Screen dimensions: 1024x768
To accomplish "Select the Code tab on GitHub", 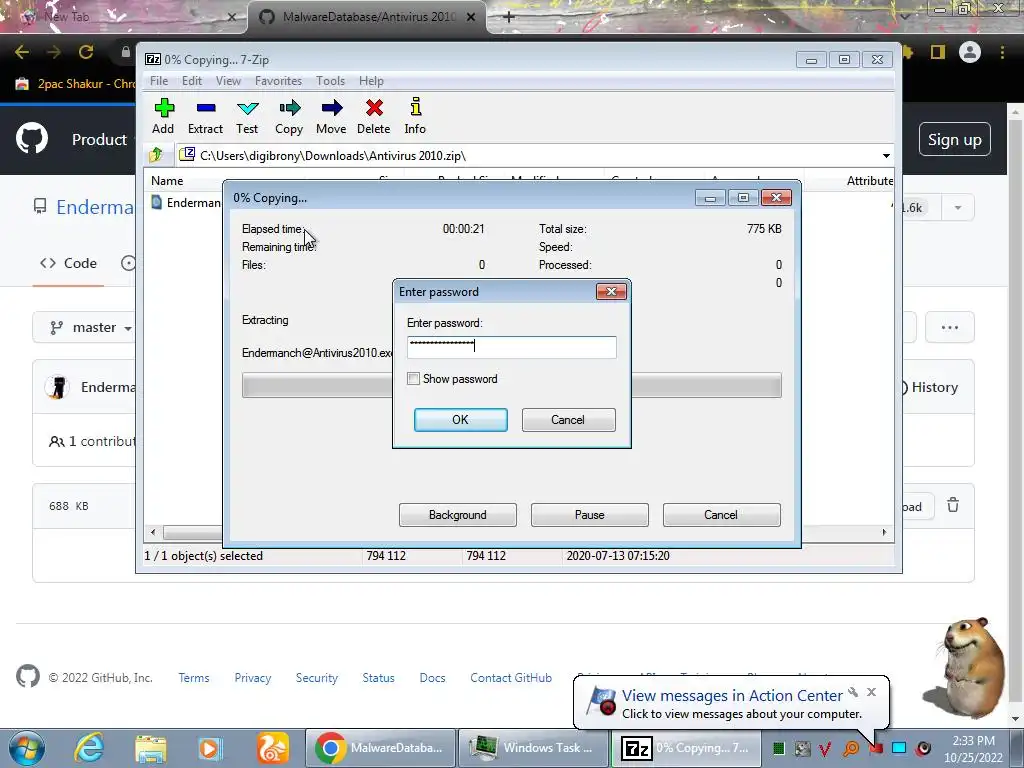I will point(69,263).
